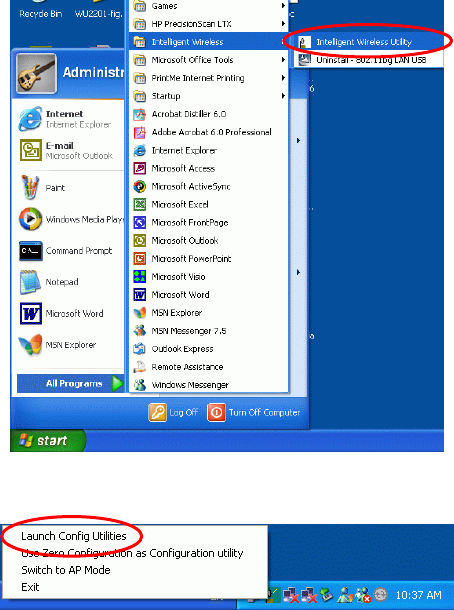This screenshot has width=454, height=610.
Task: Click MSN Messenger 7.5 icon
Action: pos(139,331)
